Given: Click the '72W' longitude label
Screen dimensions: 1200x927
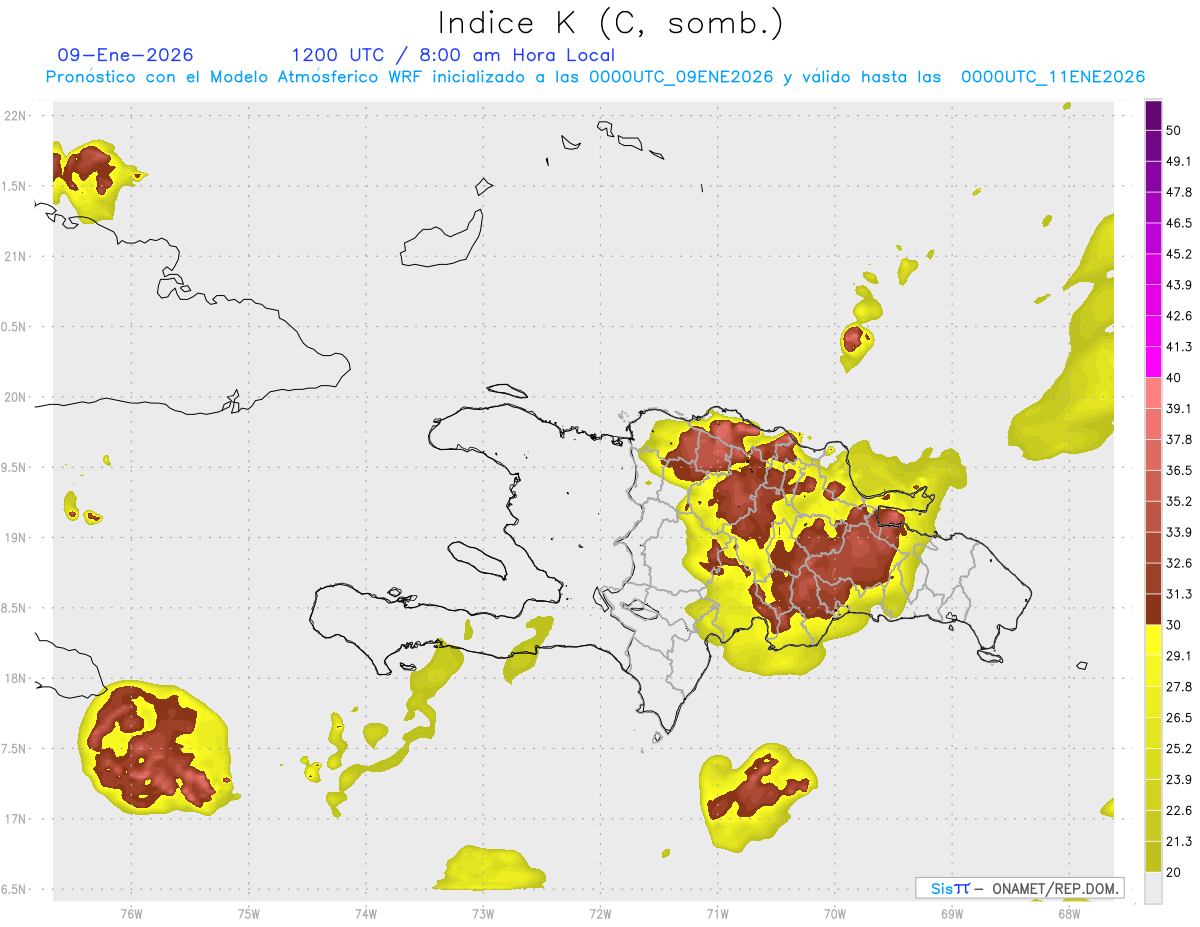Looking at the screenshot, I should click(600, 914).
